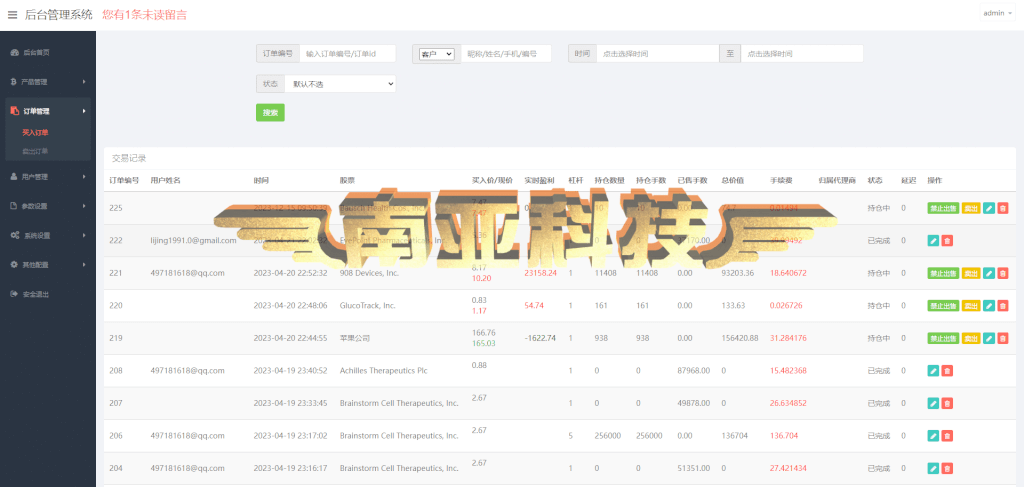The width and height of the screenshot is (1024, 487).
Task: Edit order 221 with the pencil icon
Action: (x=989, y=273)
